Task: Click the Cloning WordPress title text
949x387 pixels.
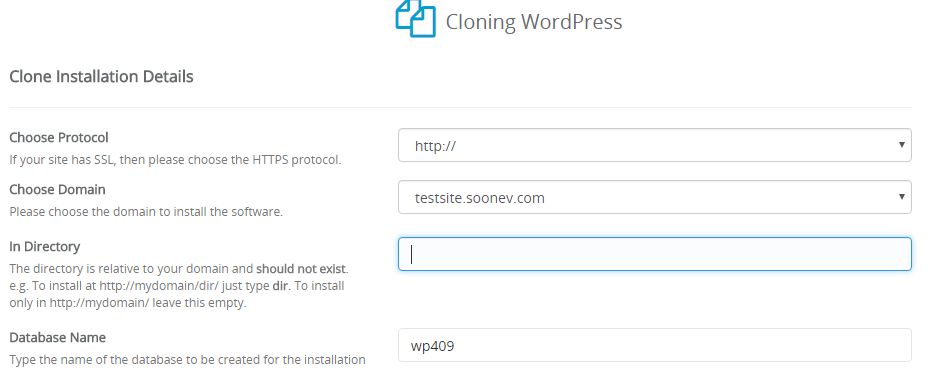Action: tap(534, 22)
